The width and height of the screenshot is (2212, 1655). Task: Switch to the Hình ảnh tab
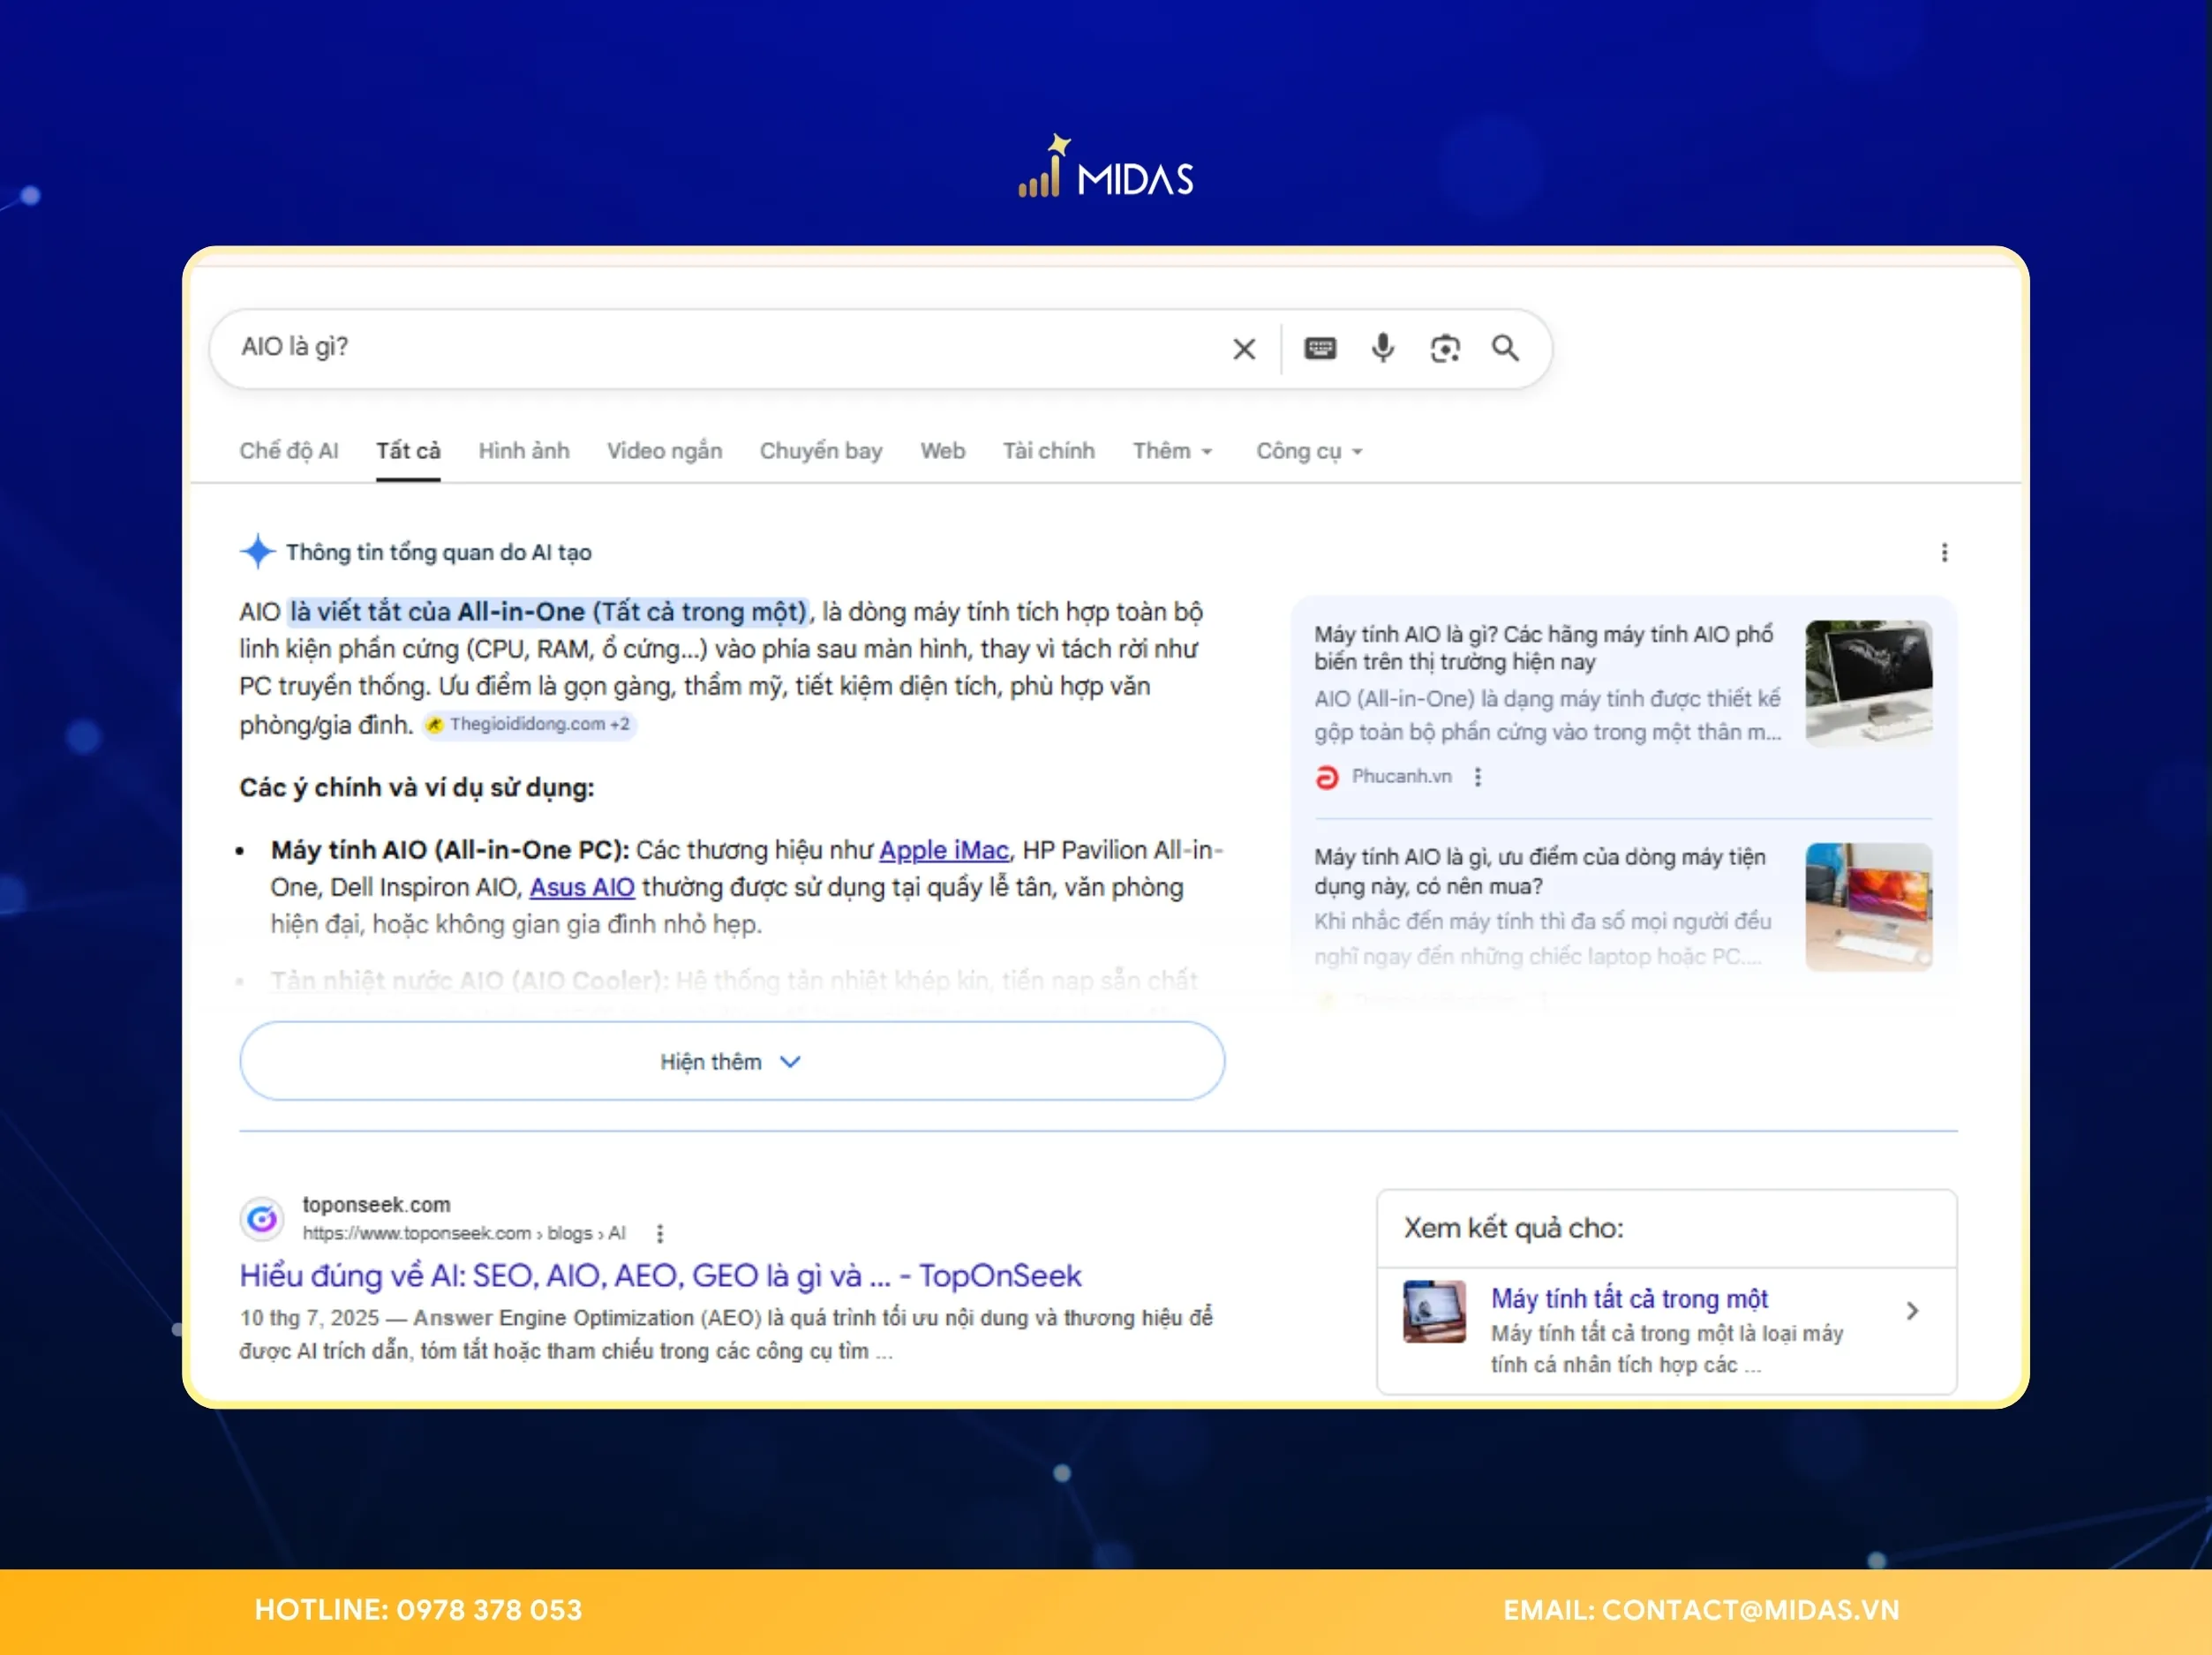pos(523,451)
